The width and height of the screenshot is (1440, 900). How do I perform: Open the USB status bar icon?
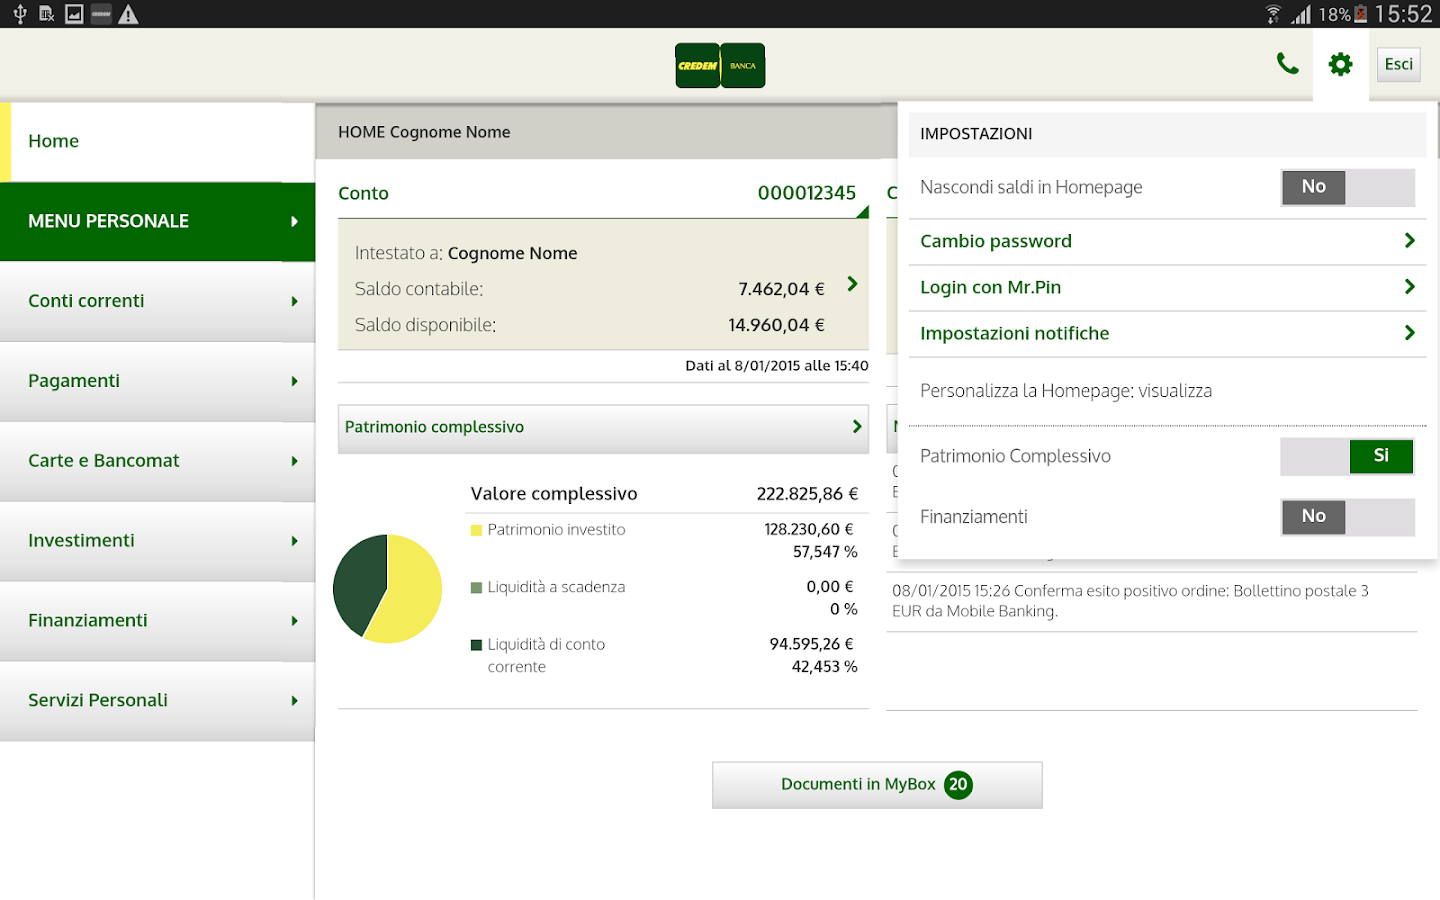19,14
